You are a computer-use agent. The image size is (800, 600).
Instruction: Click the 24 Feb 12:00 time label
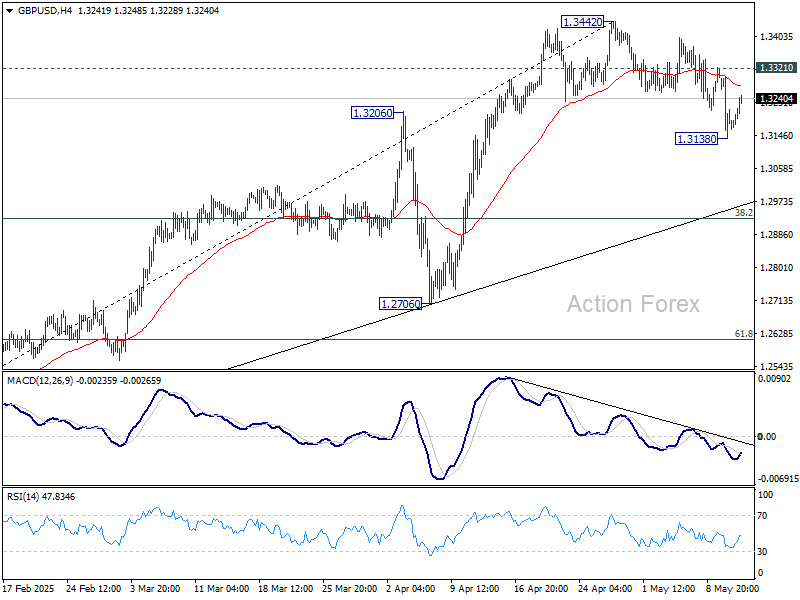93,589
